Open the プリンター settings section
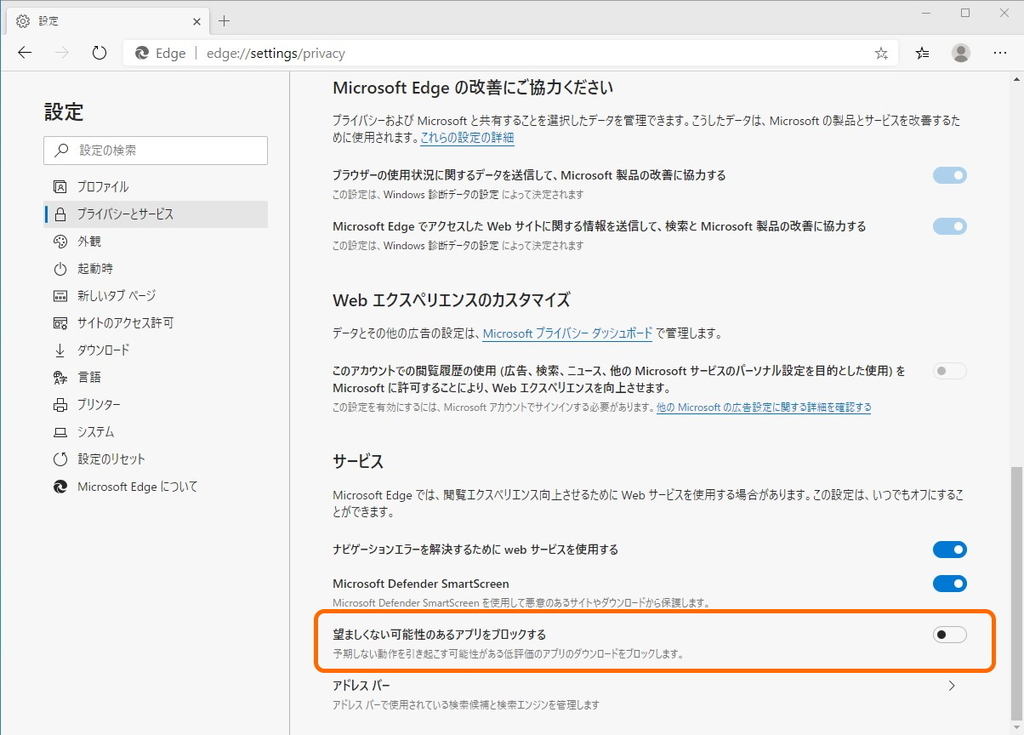 click(99, 404)
